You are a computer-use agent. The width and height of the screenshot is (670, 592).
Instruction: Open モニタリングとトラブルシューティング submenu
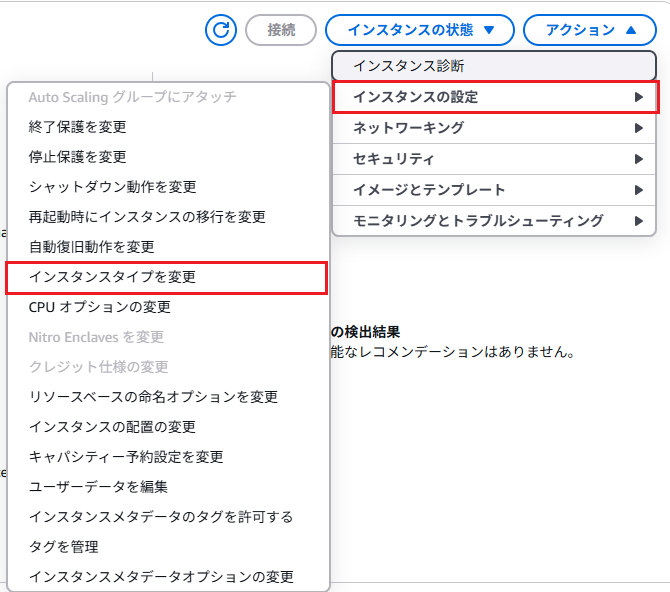point(495,220)
